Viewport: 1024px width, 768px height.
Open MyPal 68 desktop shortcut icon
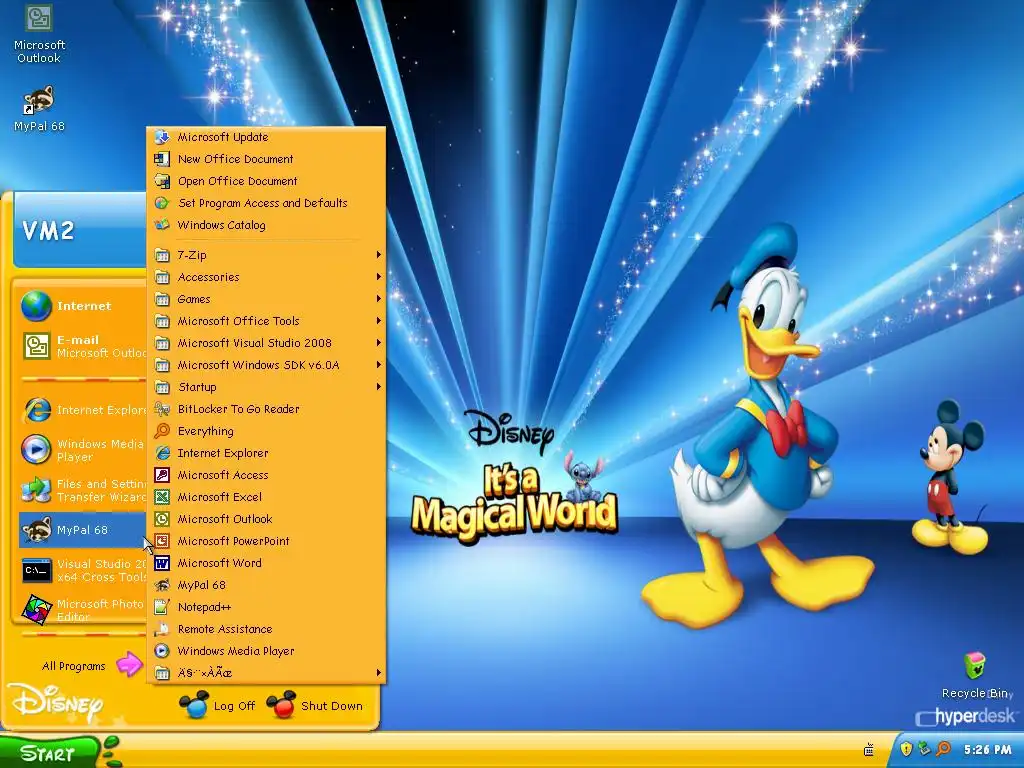(x=39, y=101)
